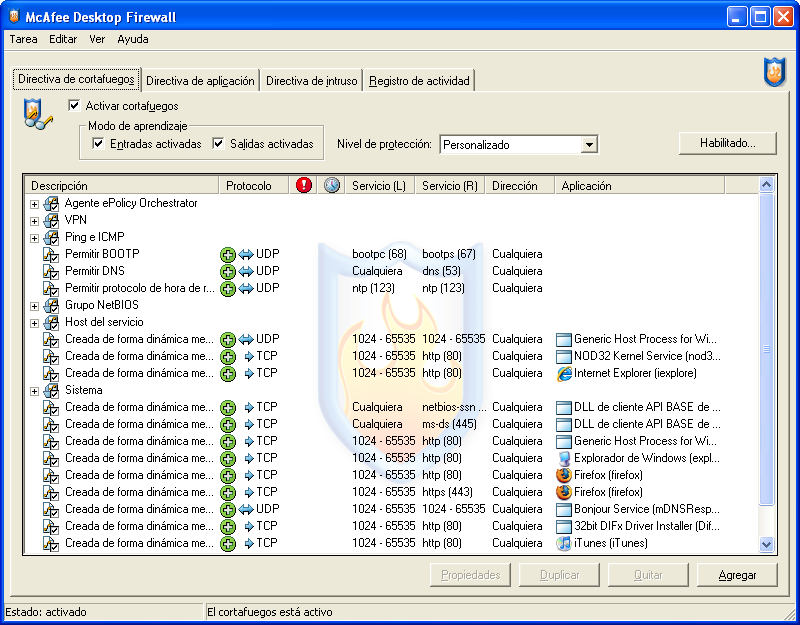800x625 pixels.
Task: Click the Quitar button
Action: point(648,575)
